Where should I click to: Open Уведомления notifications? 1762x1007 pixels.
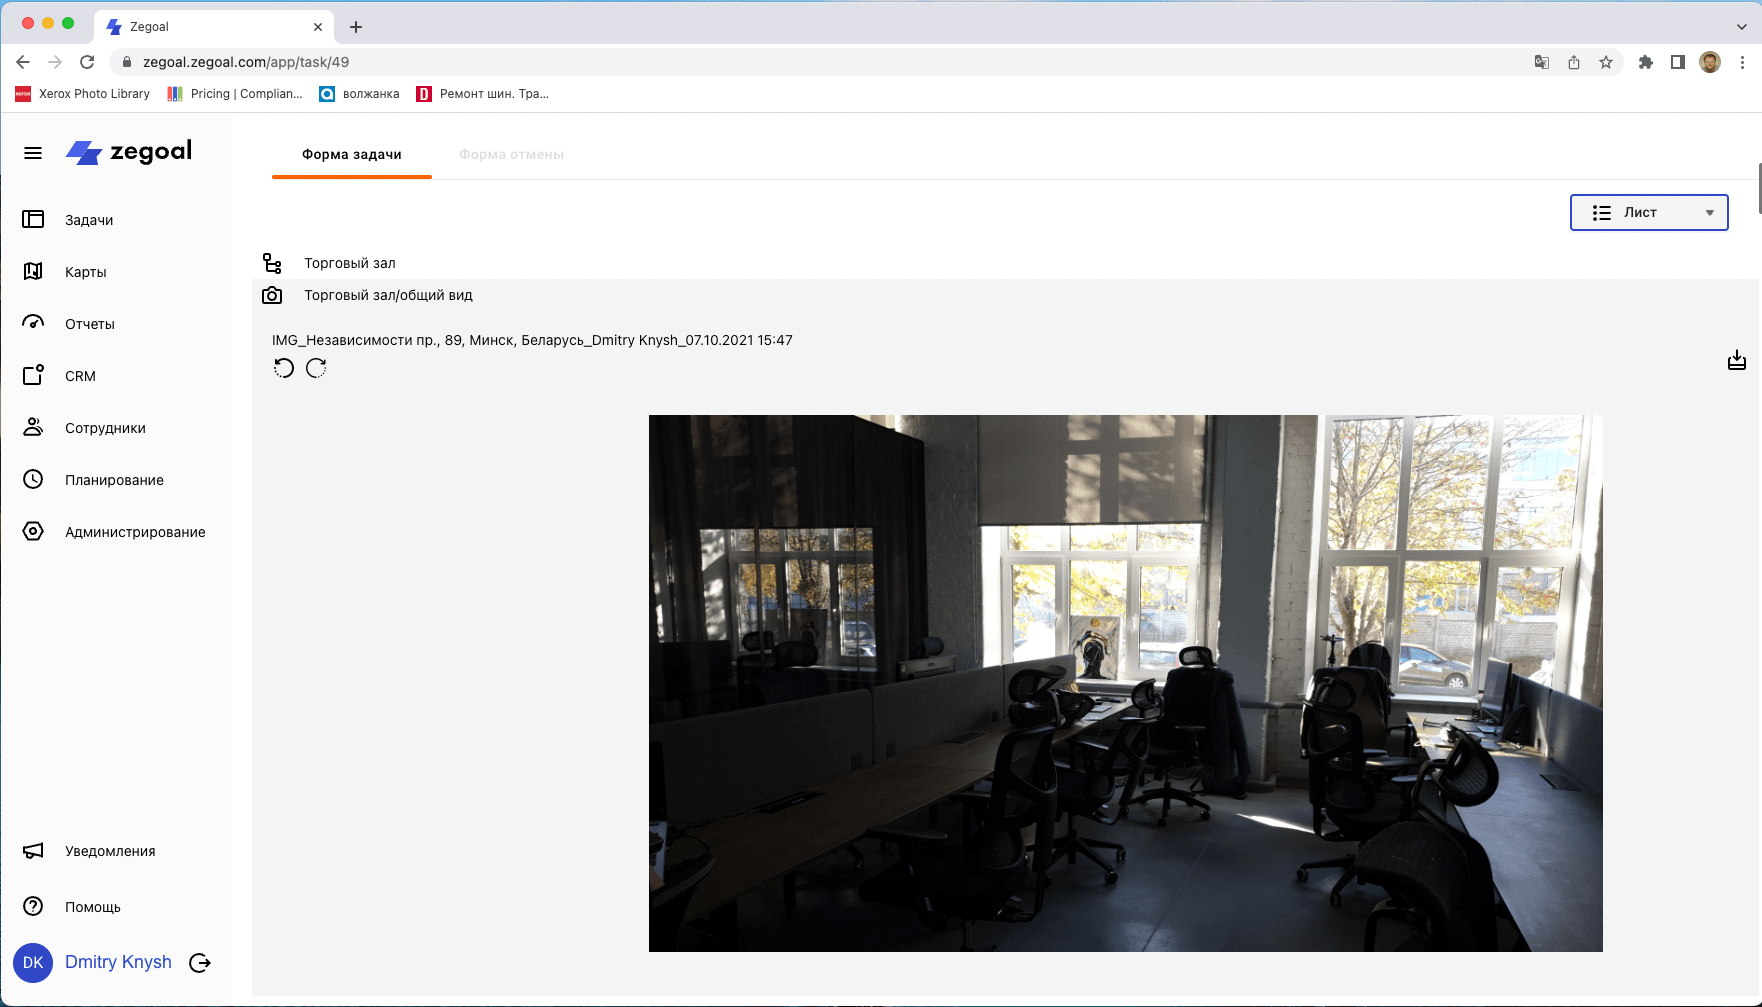click(x=110, y=851)
